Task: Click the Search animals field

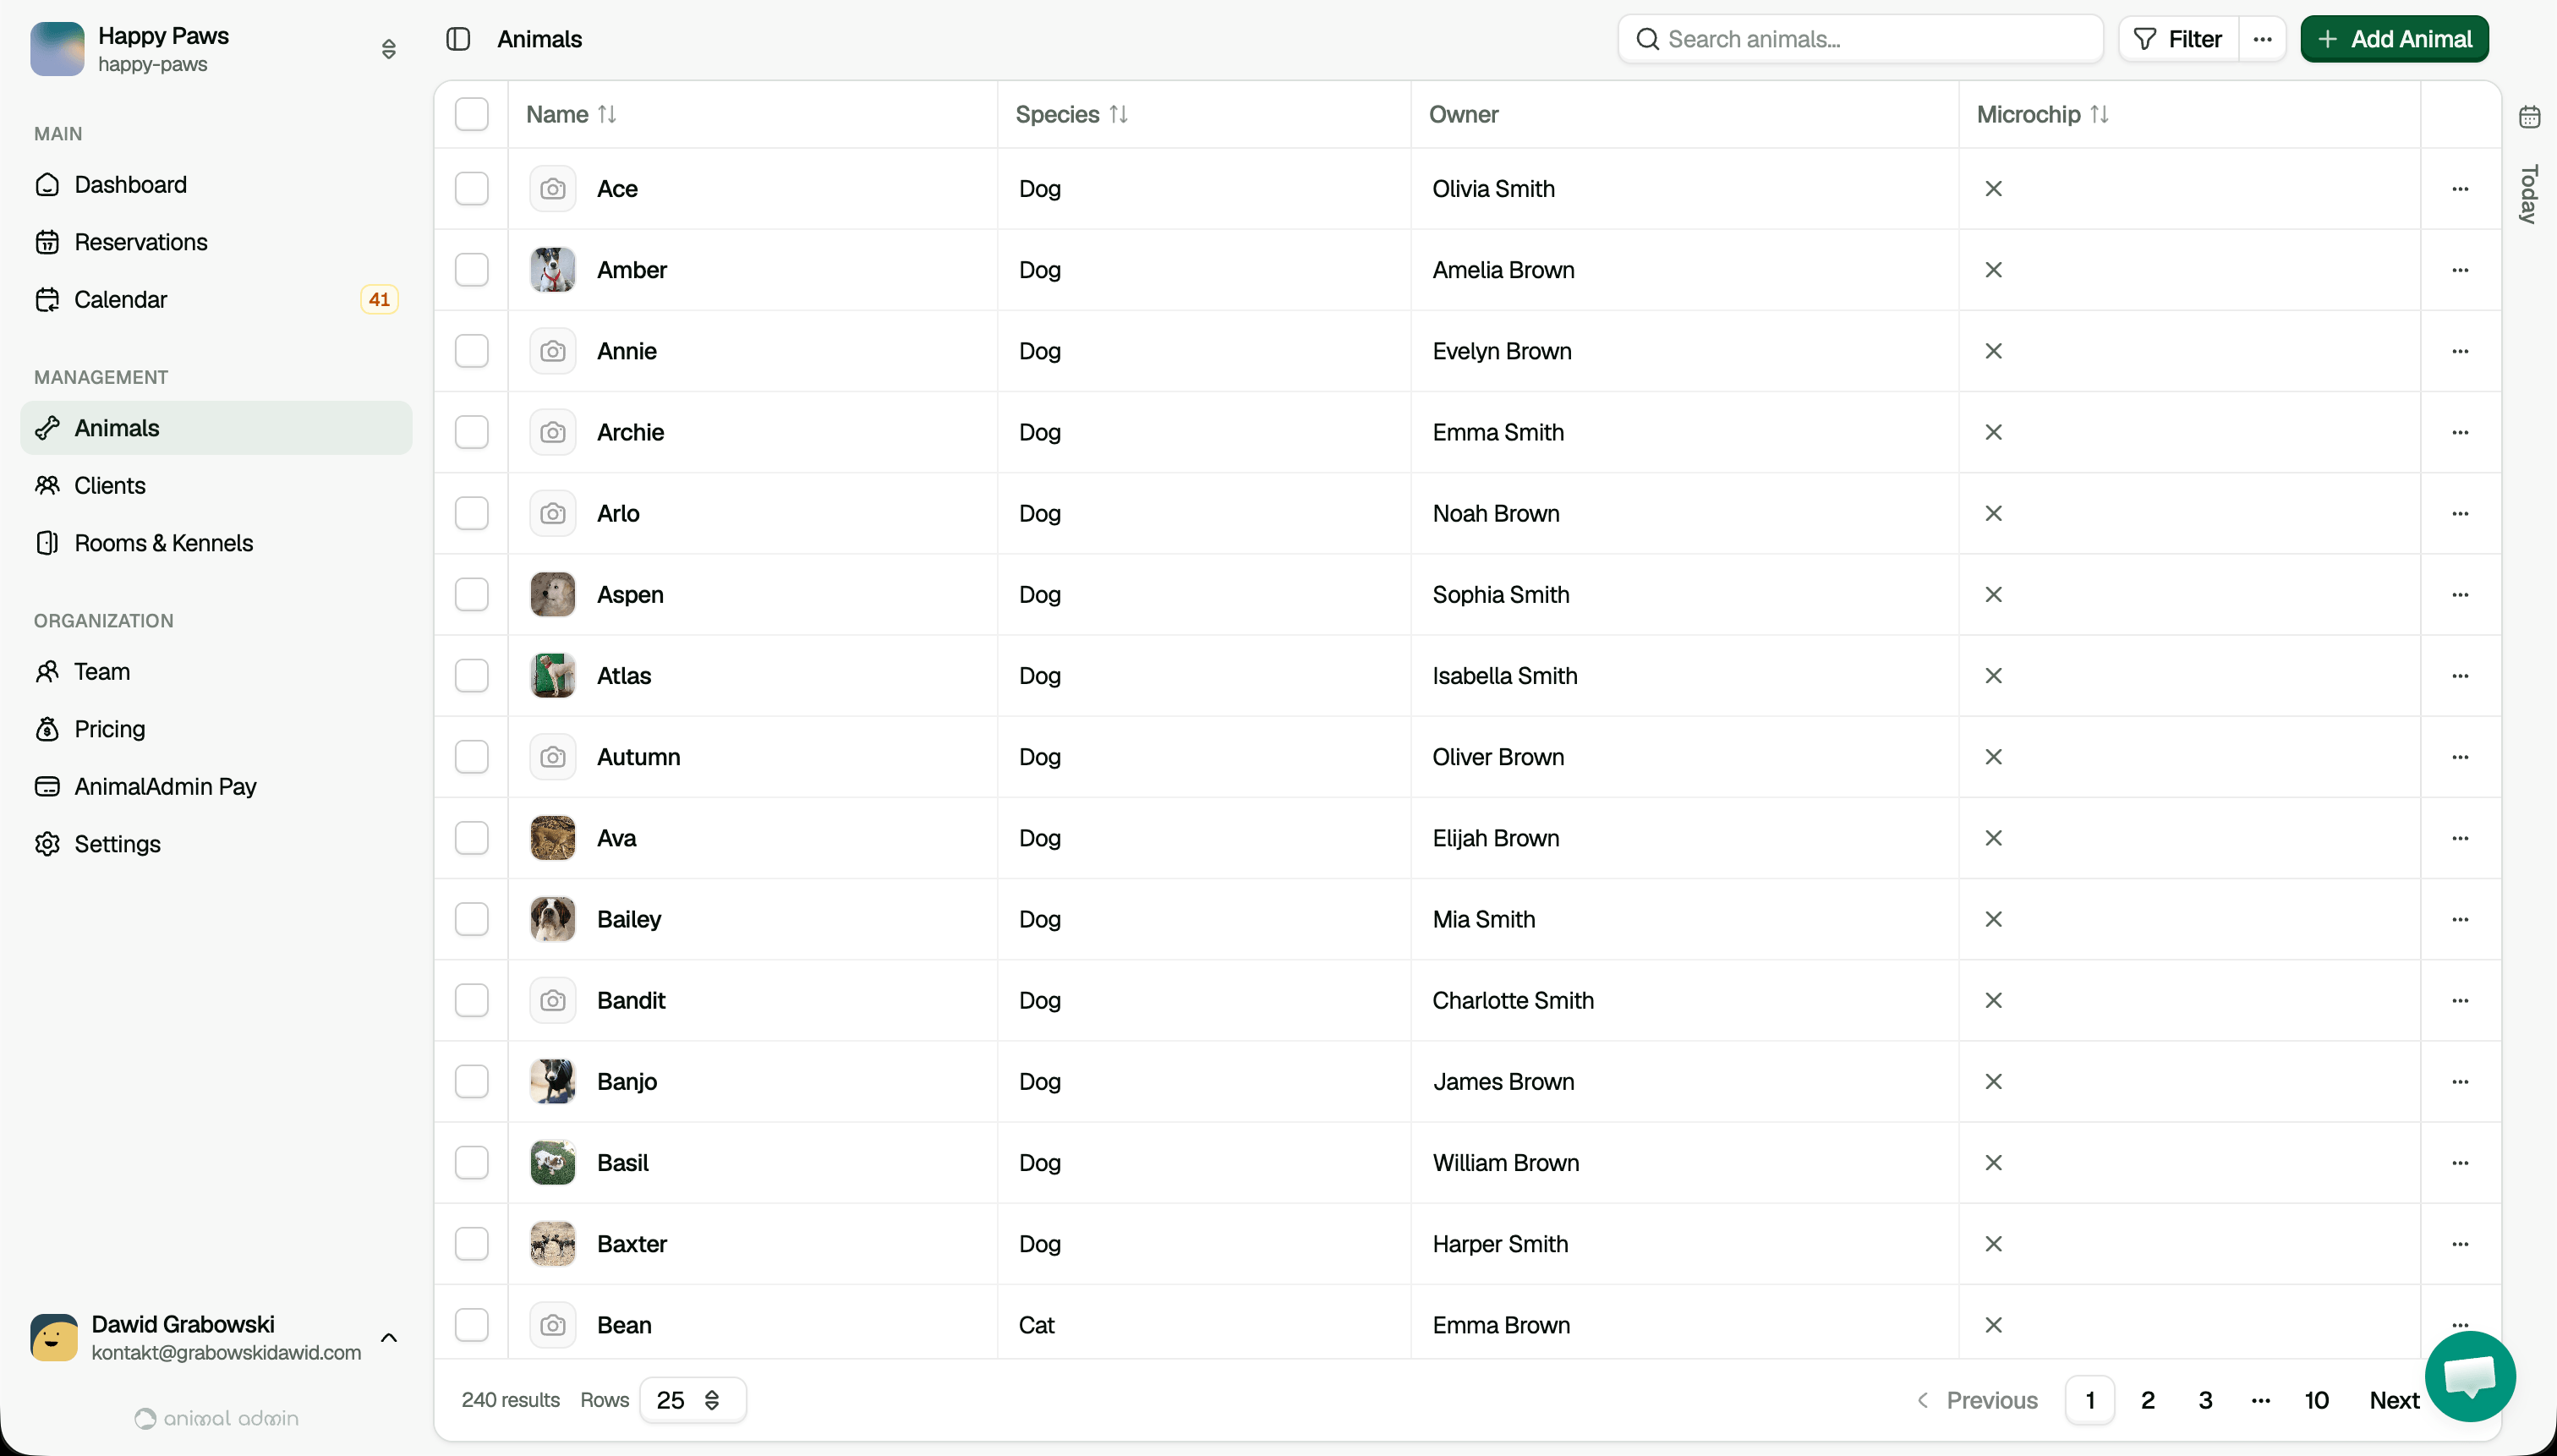Action: click(1860, 39)
